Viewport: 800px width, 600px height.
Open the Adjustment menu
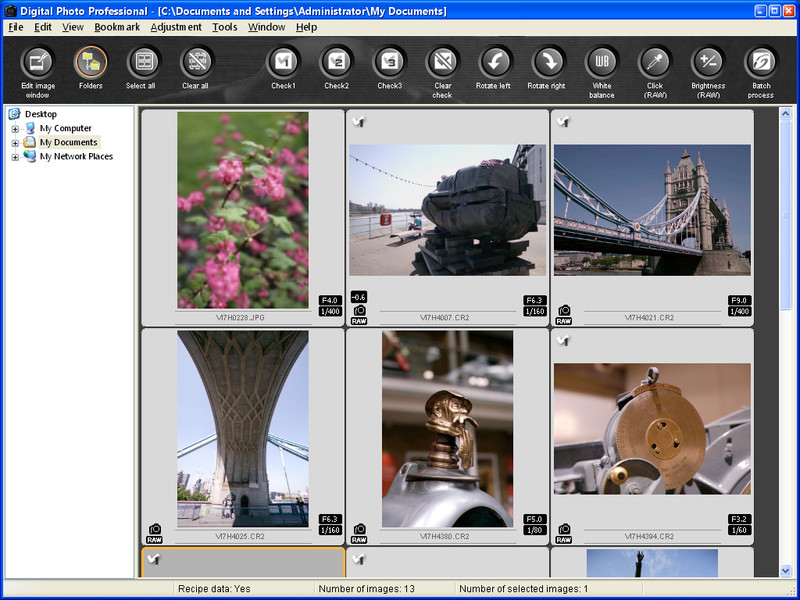(x=176, y=27)
